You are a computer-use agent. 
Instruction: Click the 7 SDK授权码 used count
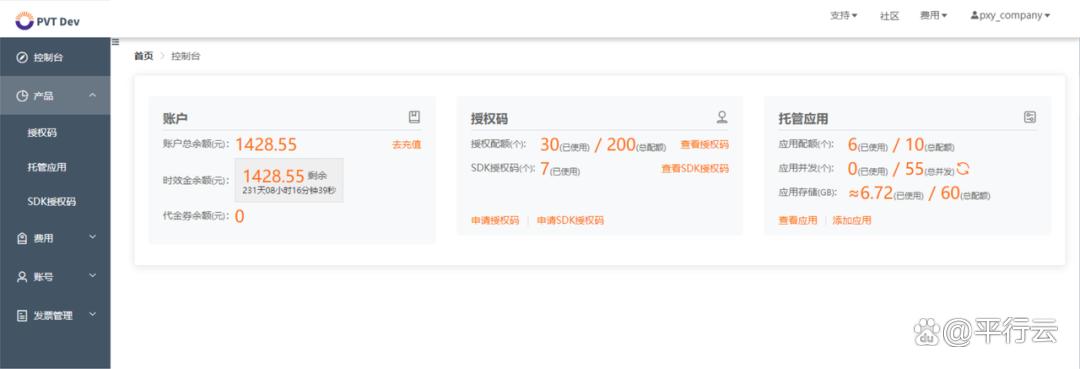544,169
